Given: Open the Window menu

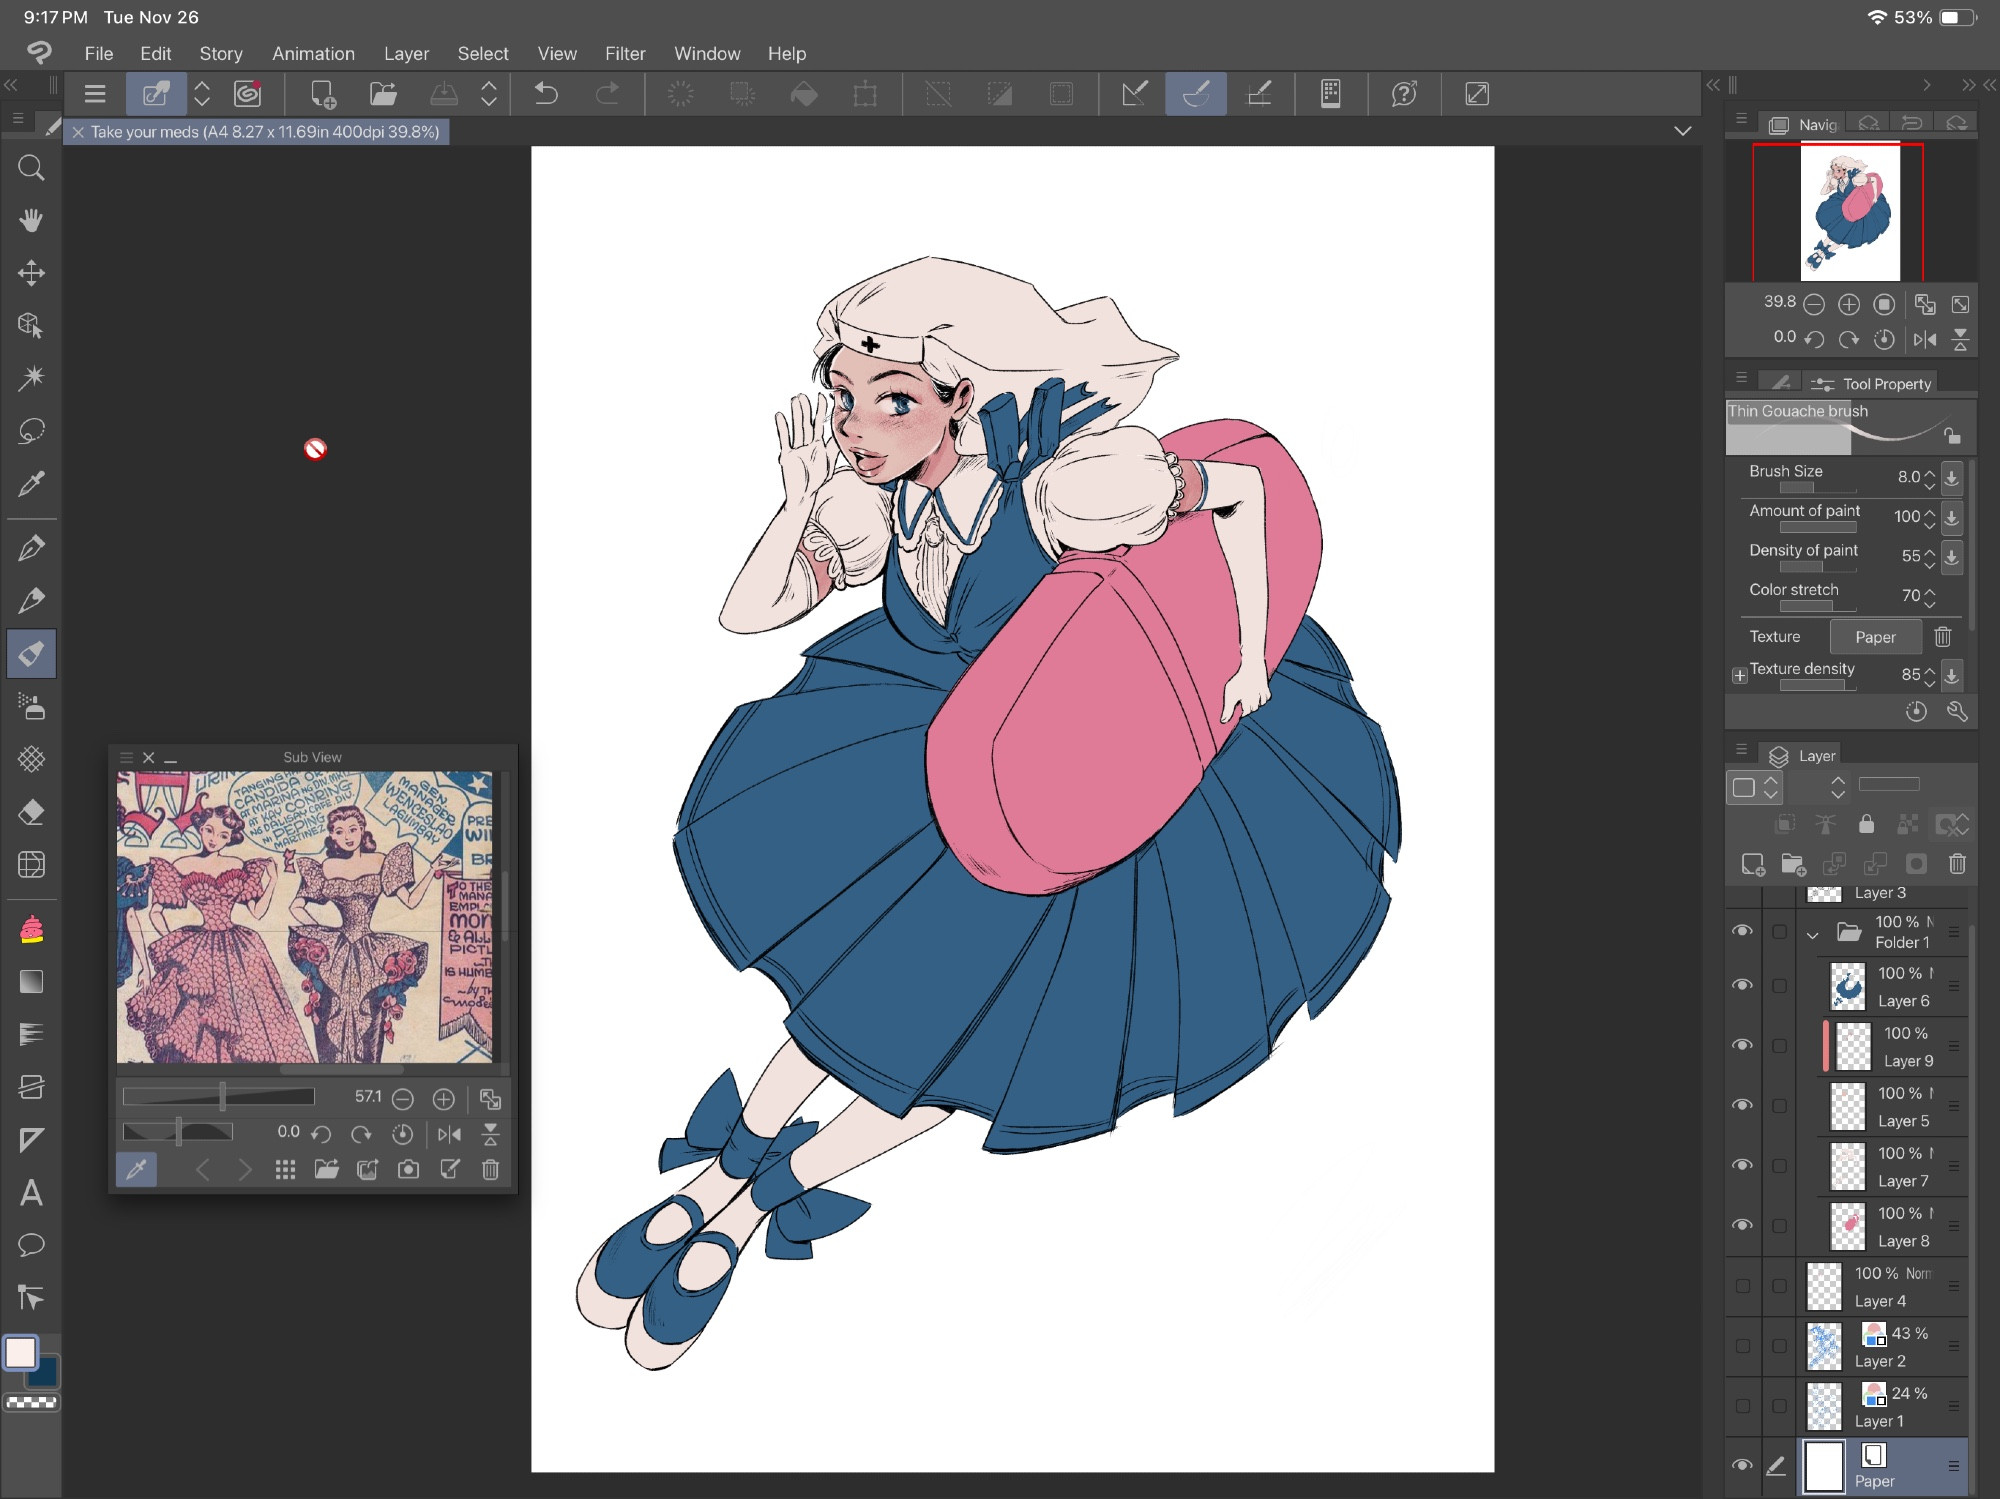Looking at the screenshot, I should click(707, 54).
